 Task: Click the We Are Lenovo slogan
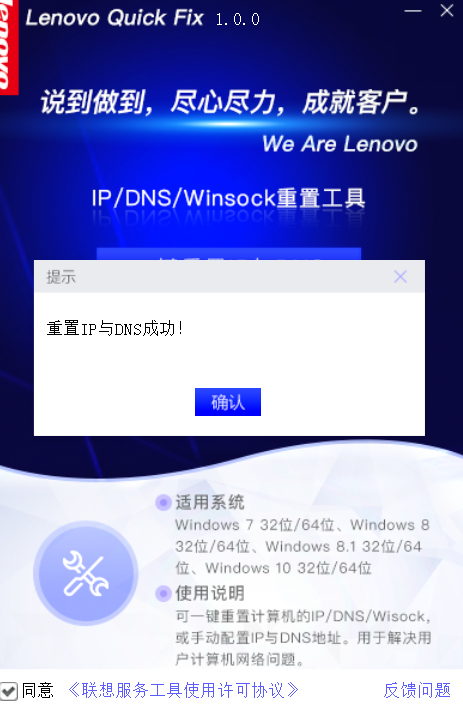point(340,144)
